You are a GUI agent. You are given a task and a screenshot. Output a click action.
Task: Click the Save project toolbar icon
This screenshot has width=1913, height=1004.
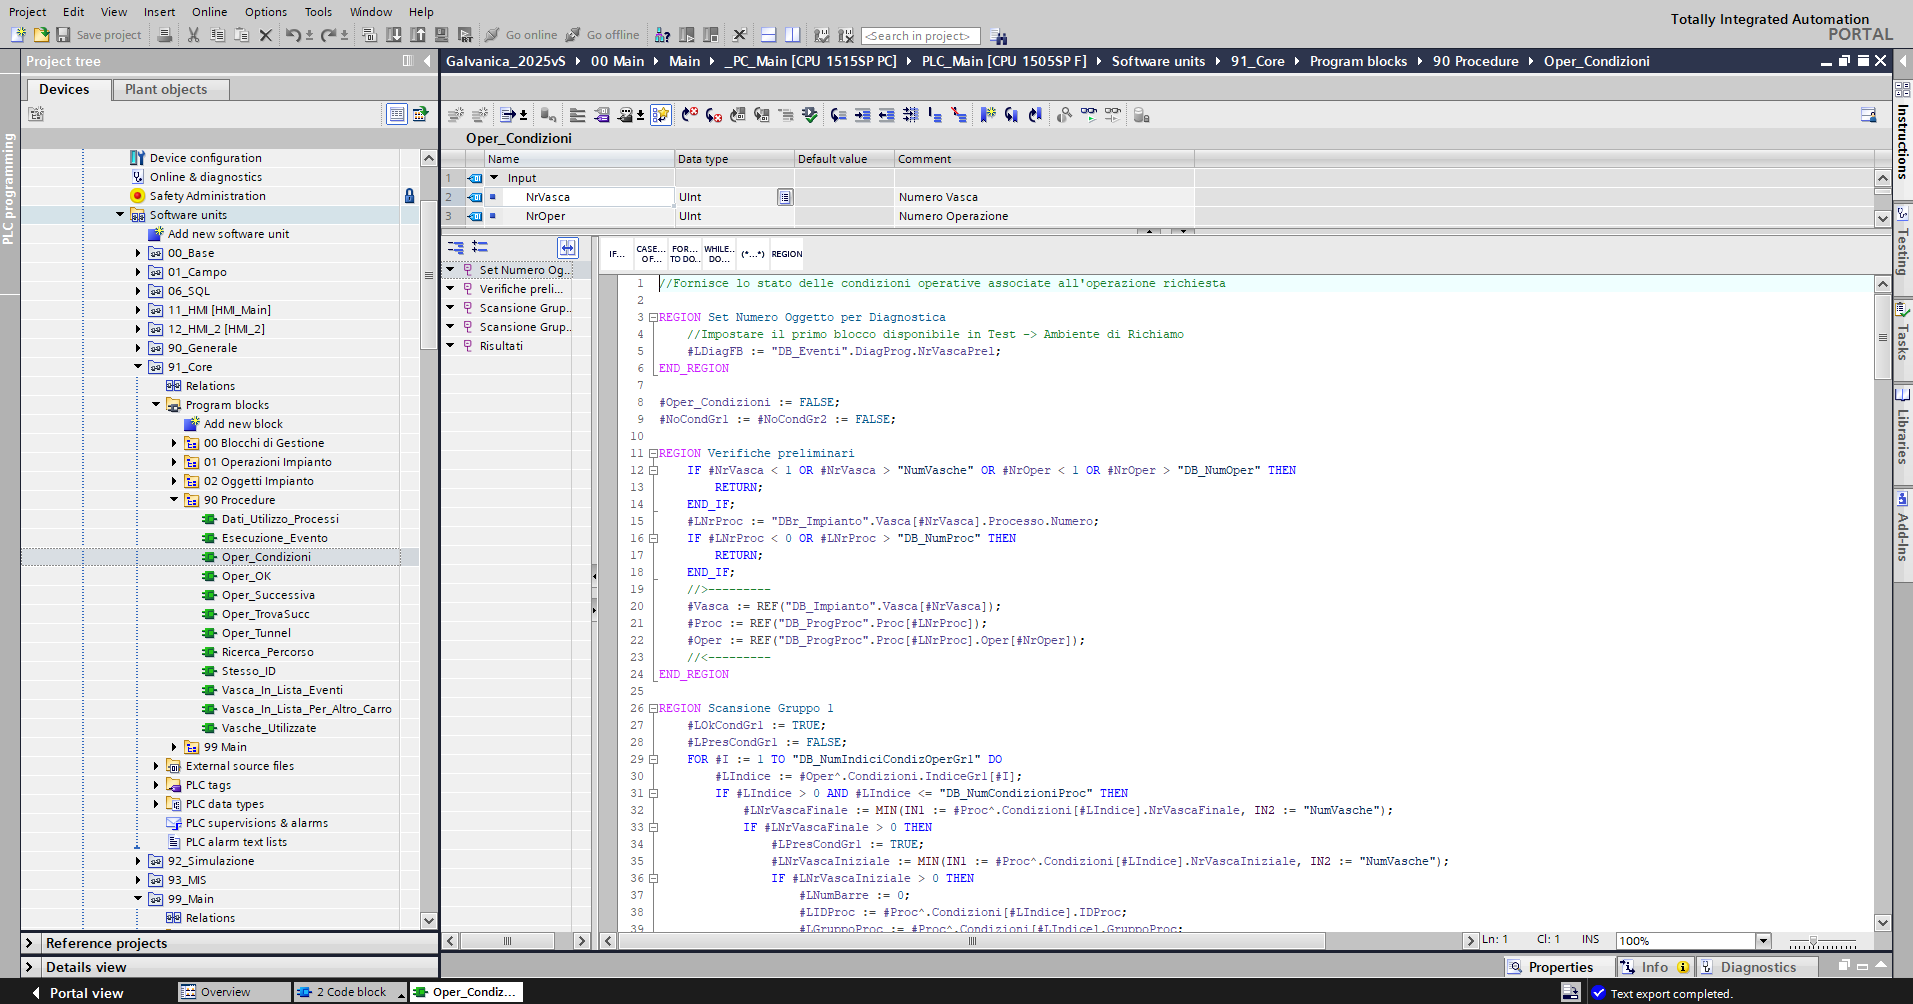tap(63, 35)
